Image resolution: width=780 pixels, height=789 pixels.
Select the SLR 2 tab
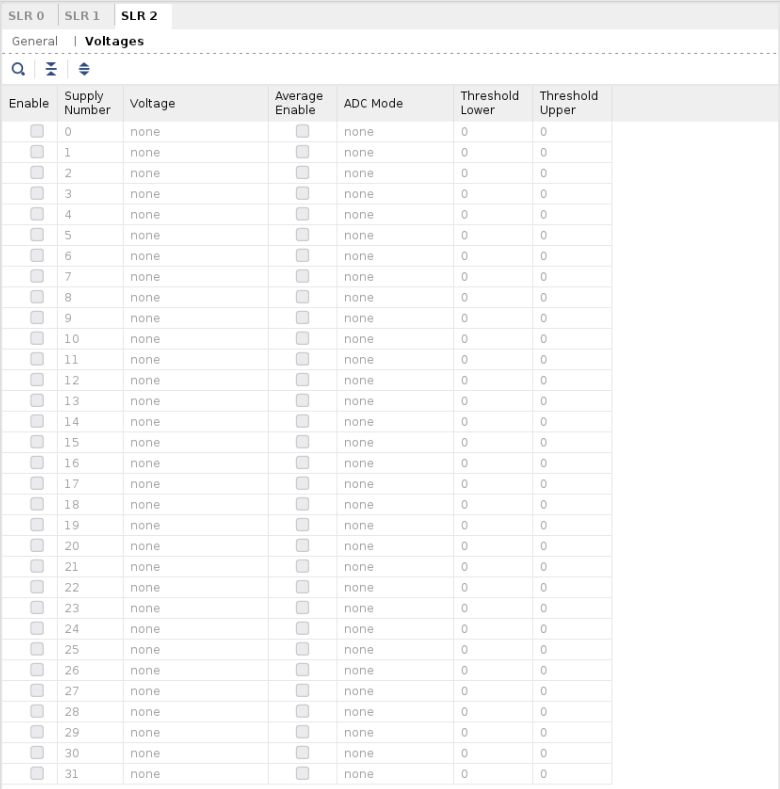click(x=139, y=16)
